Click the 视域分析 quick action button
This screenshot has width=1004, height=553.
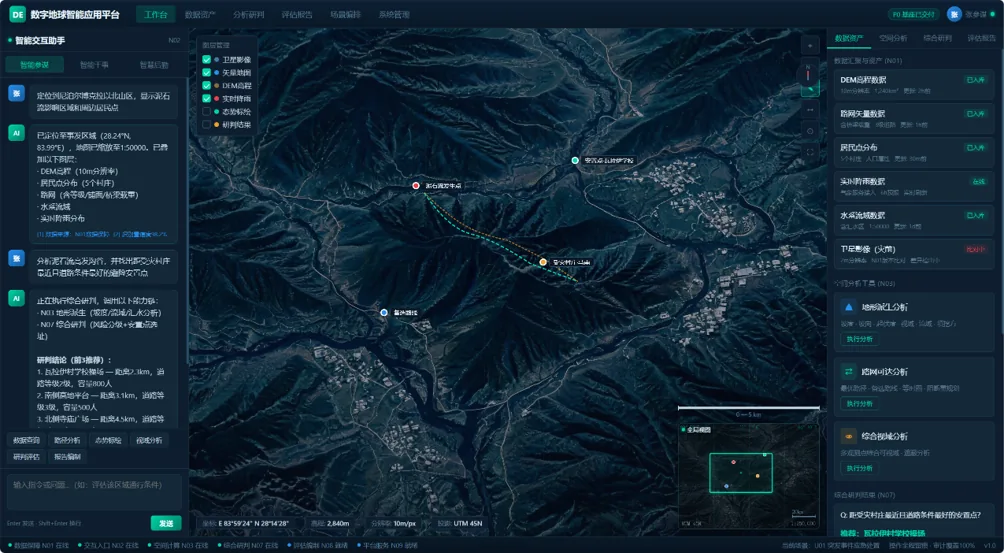149,440
